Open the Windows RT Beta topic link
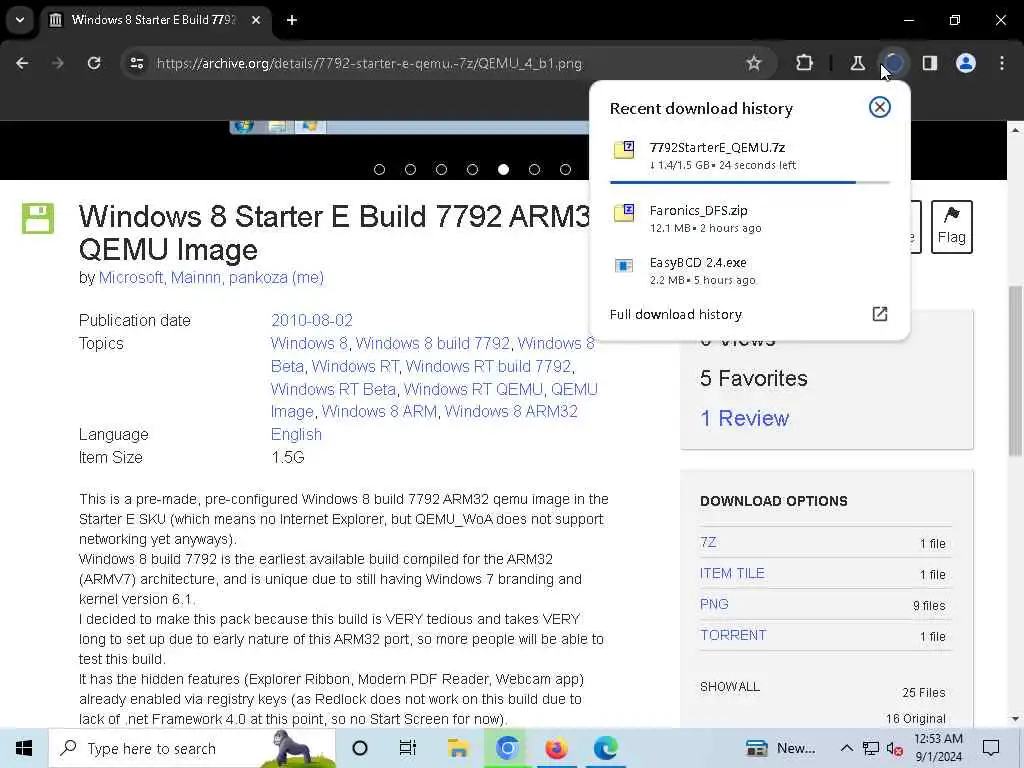Viewport: 1024px width, 768px height. tap(333, 389)
